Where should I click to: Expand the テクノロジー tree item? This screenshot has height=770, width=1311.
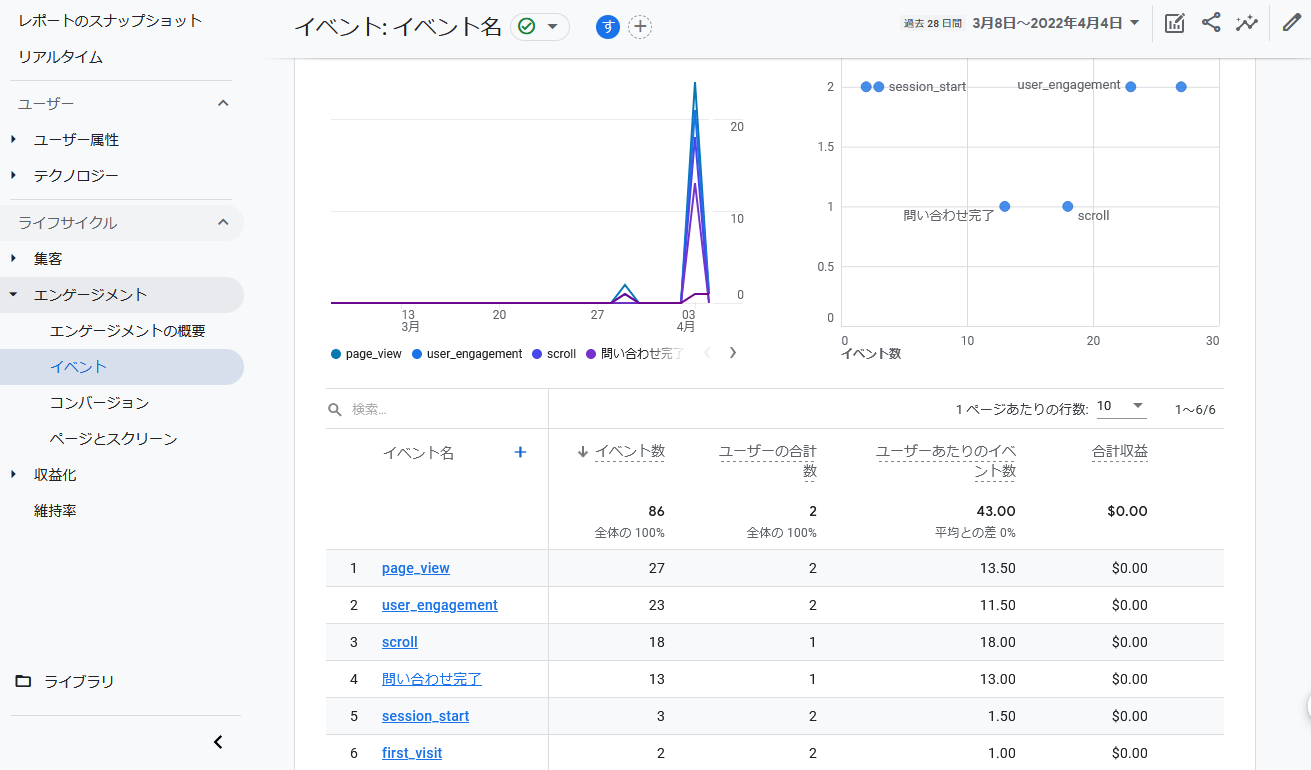14,176
